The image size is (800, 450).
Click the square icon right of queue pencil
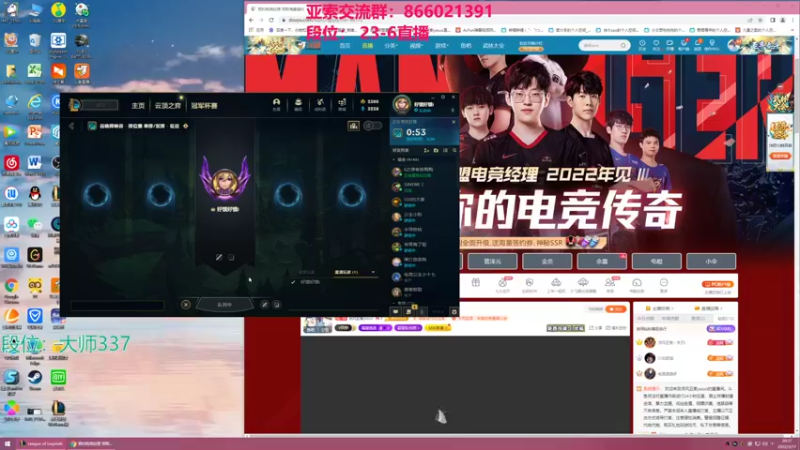point(277,305)
